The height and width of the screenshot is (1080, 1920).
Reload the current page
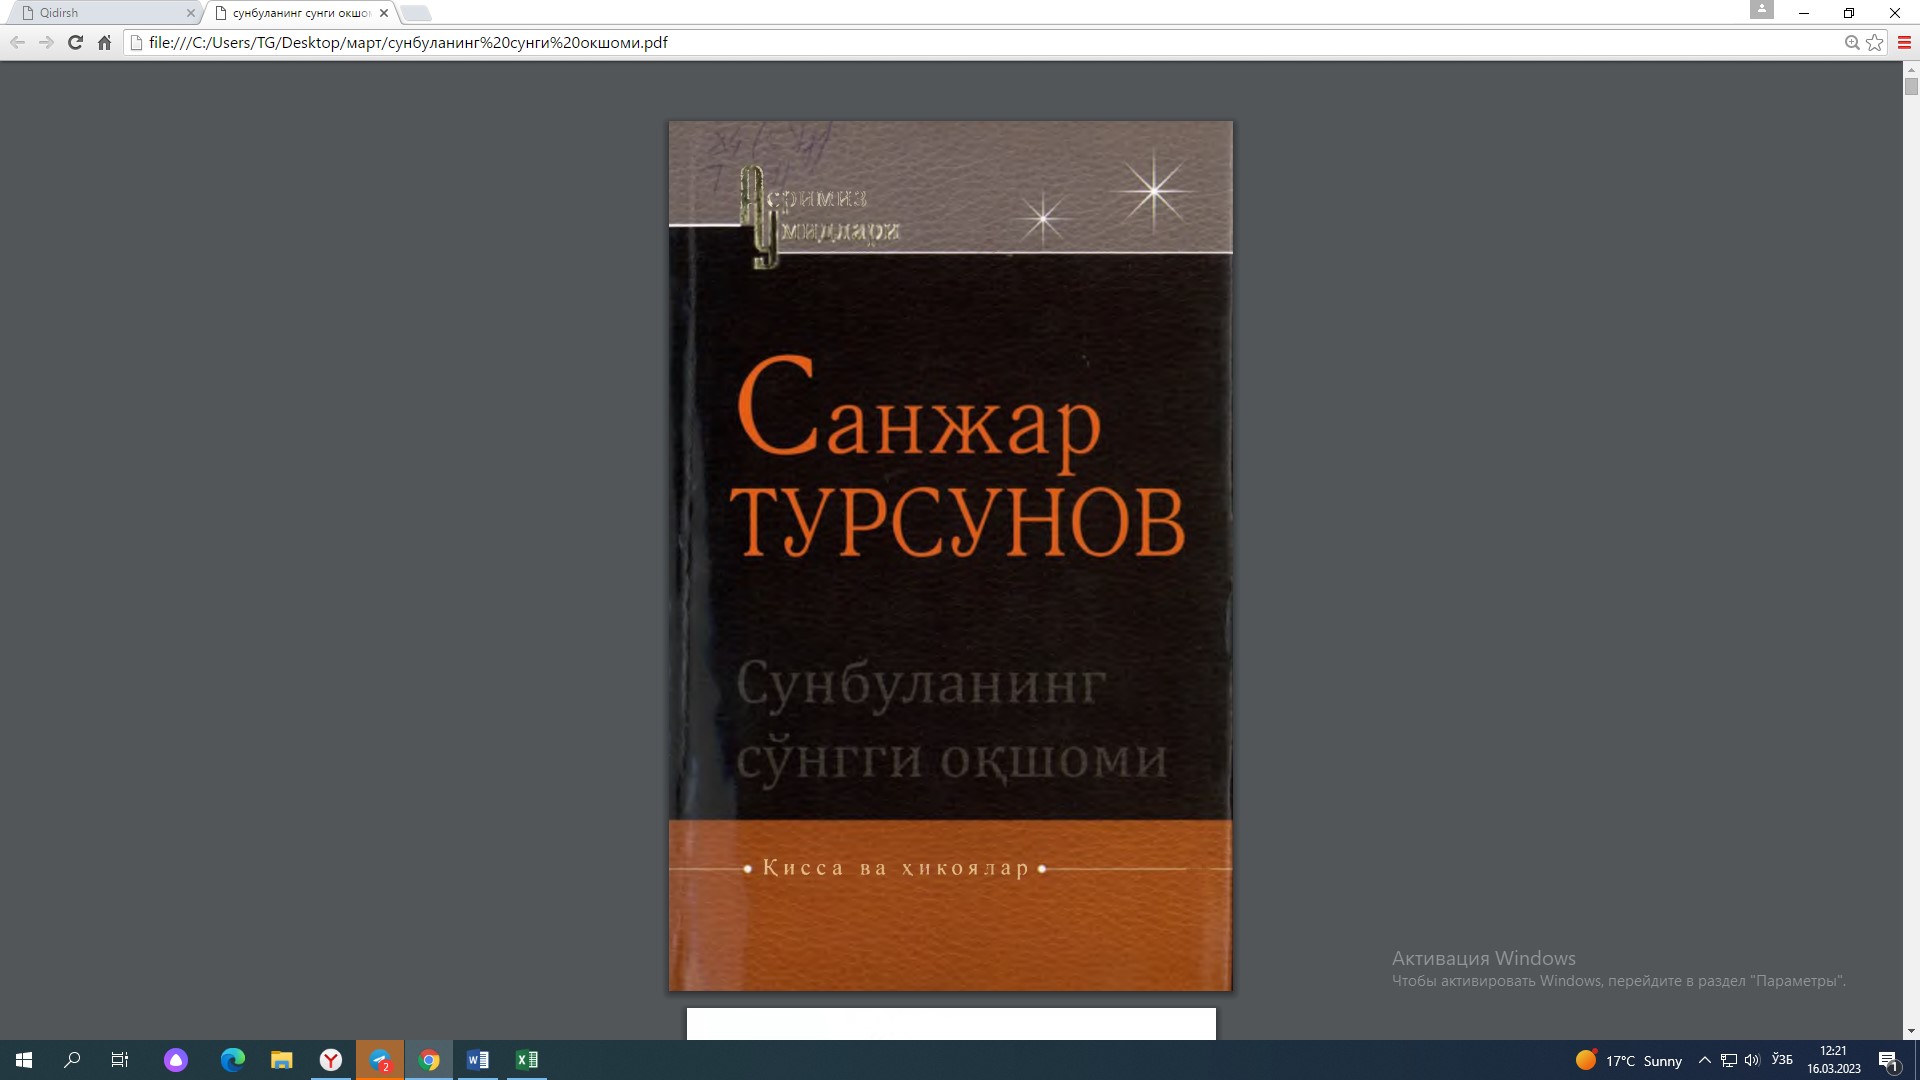[75, 42]
